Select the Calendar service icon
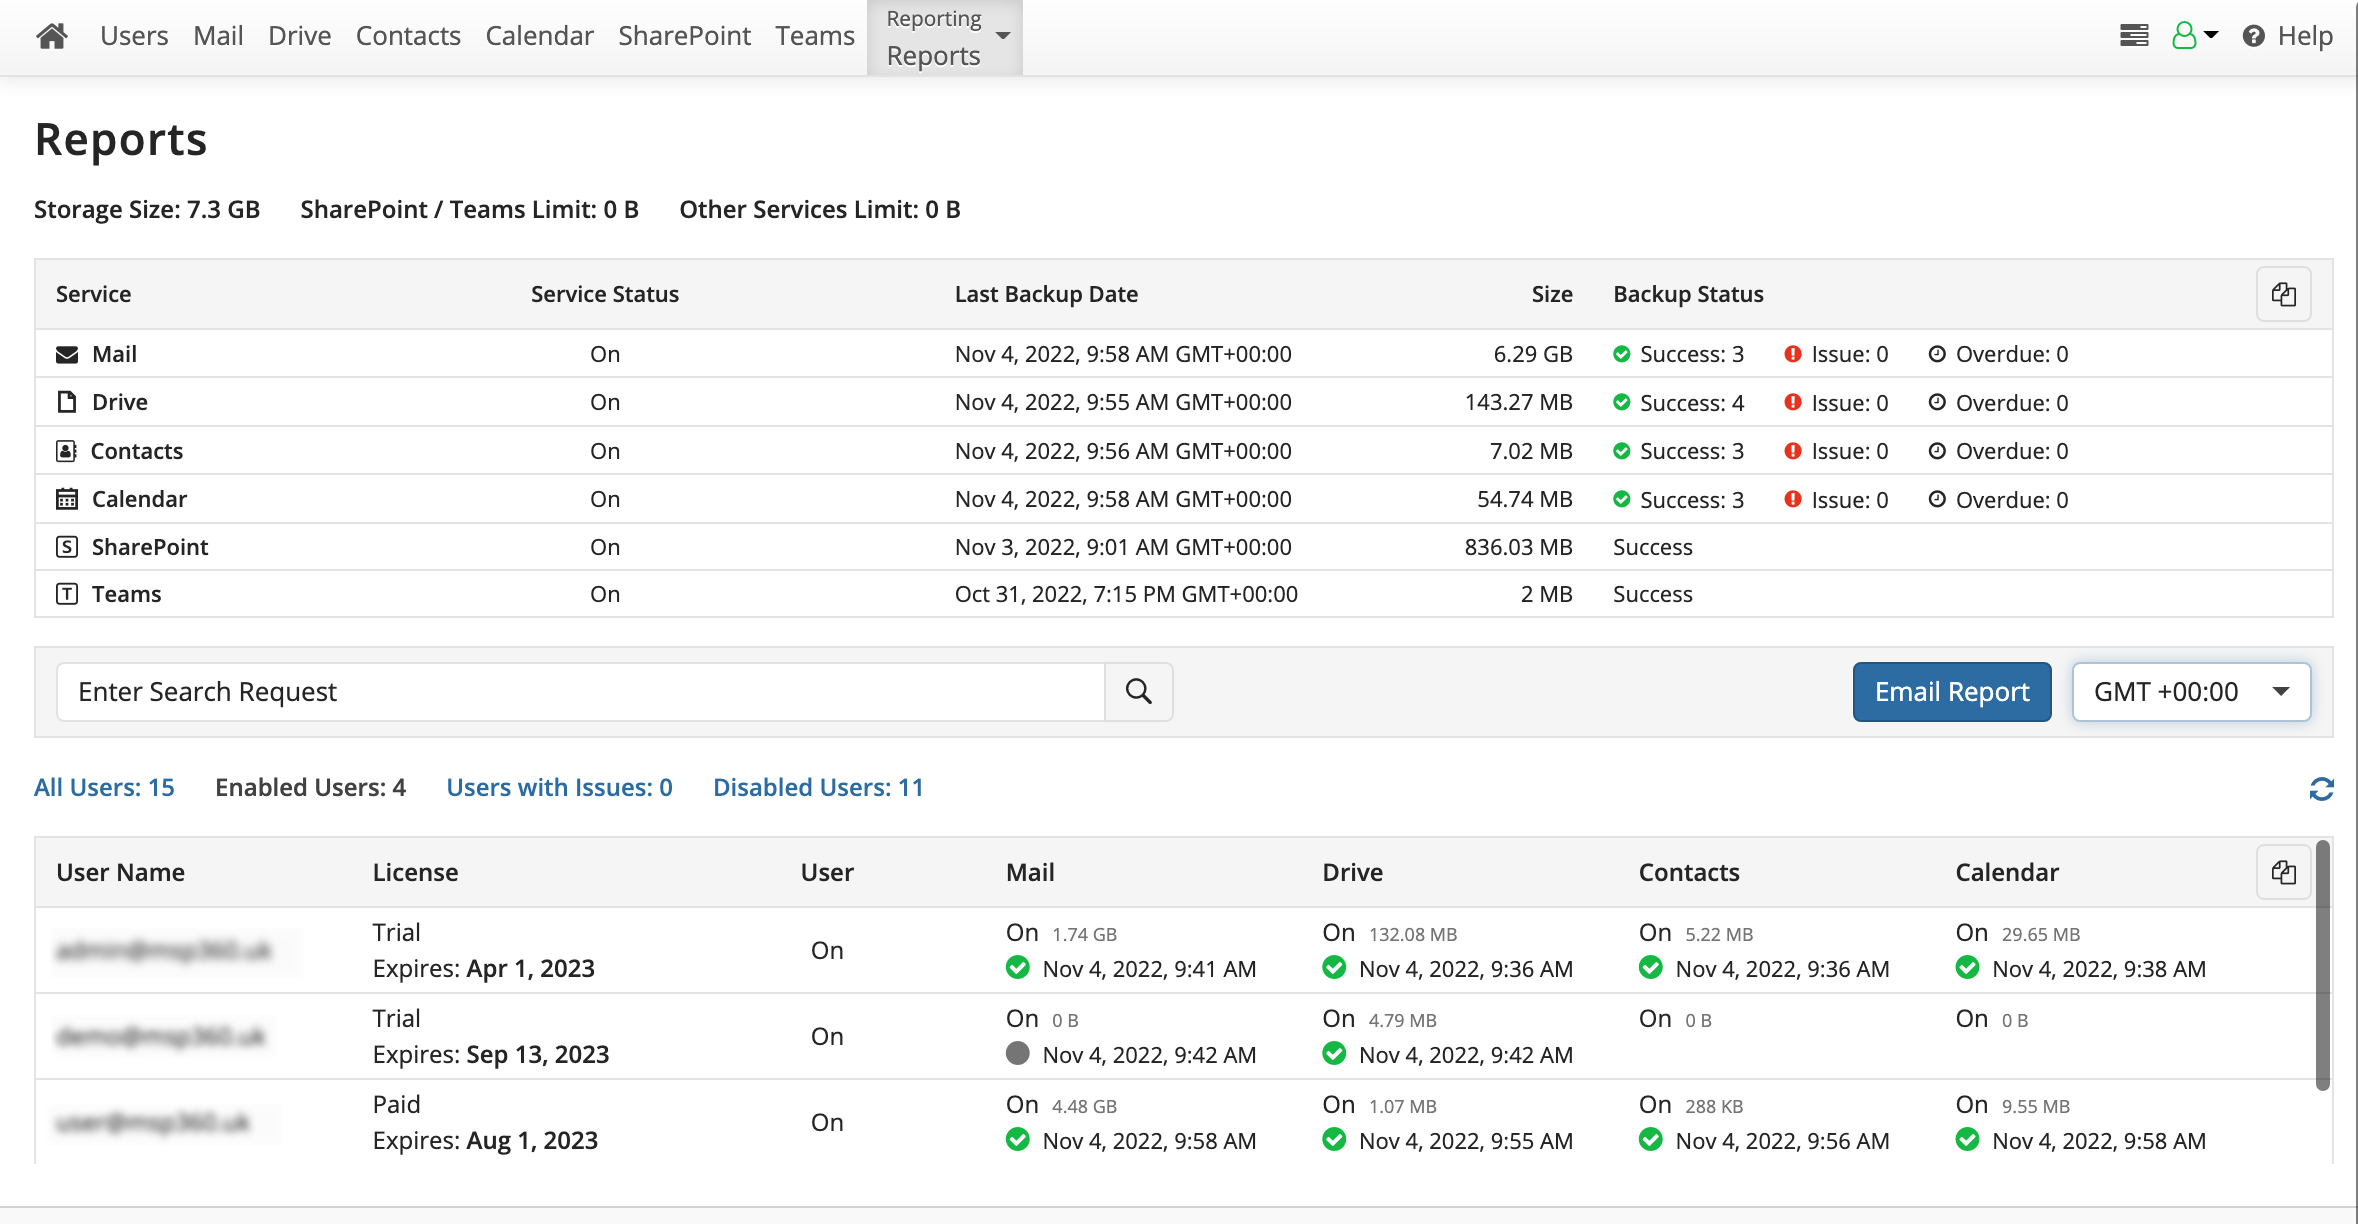The image size is (2358, 1224). coord(67,499)
